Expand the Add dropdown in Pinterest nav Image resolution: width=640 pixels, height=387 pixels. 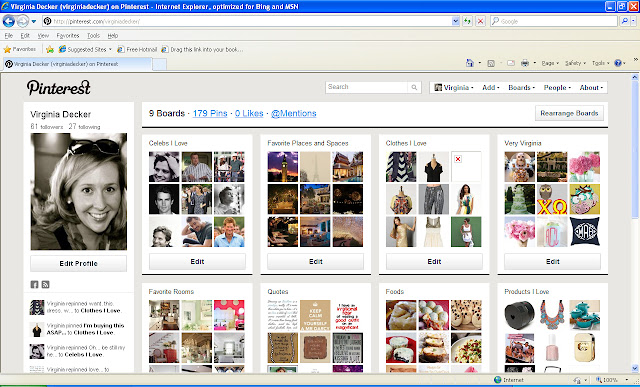tap(491, 87)
